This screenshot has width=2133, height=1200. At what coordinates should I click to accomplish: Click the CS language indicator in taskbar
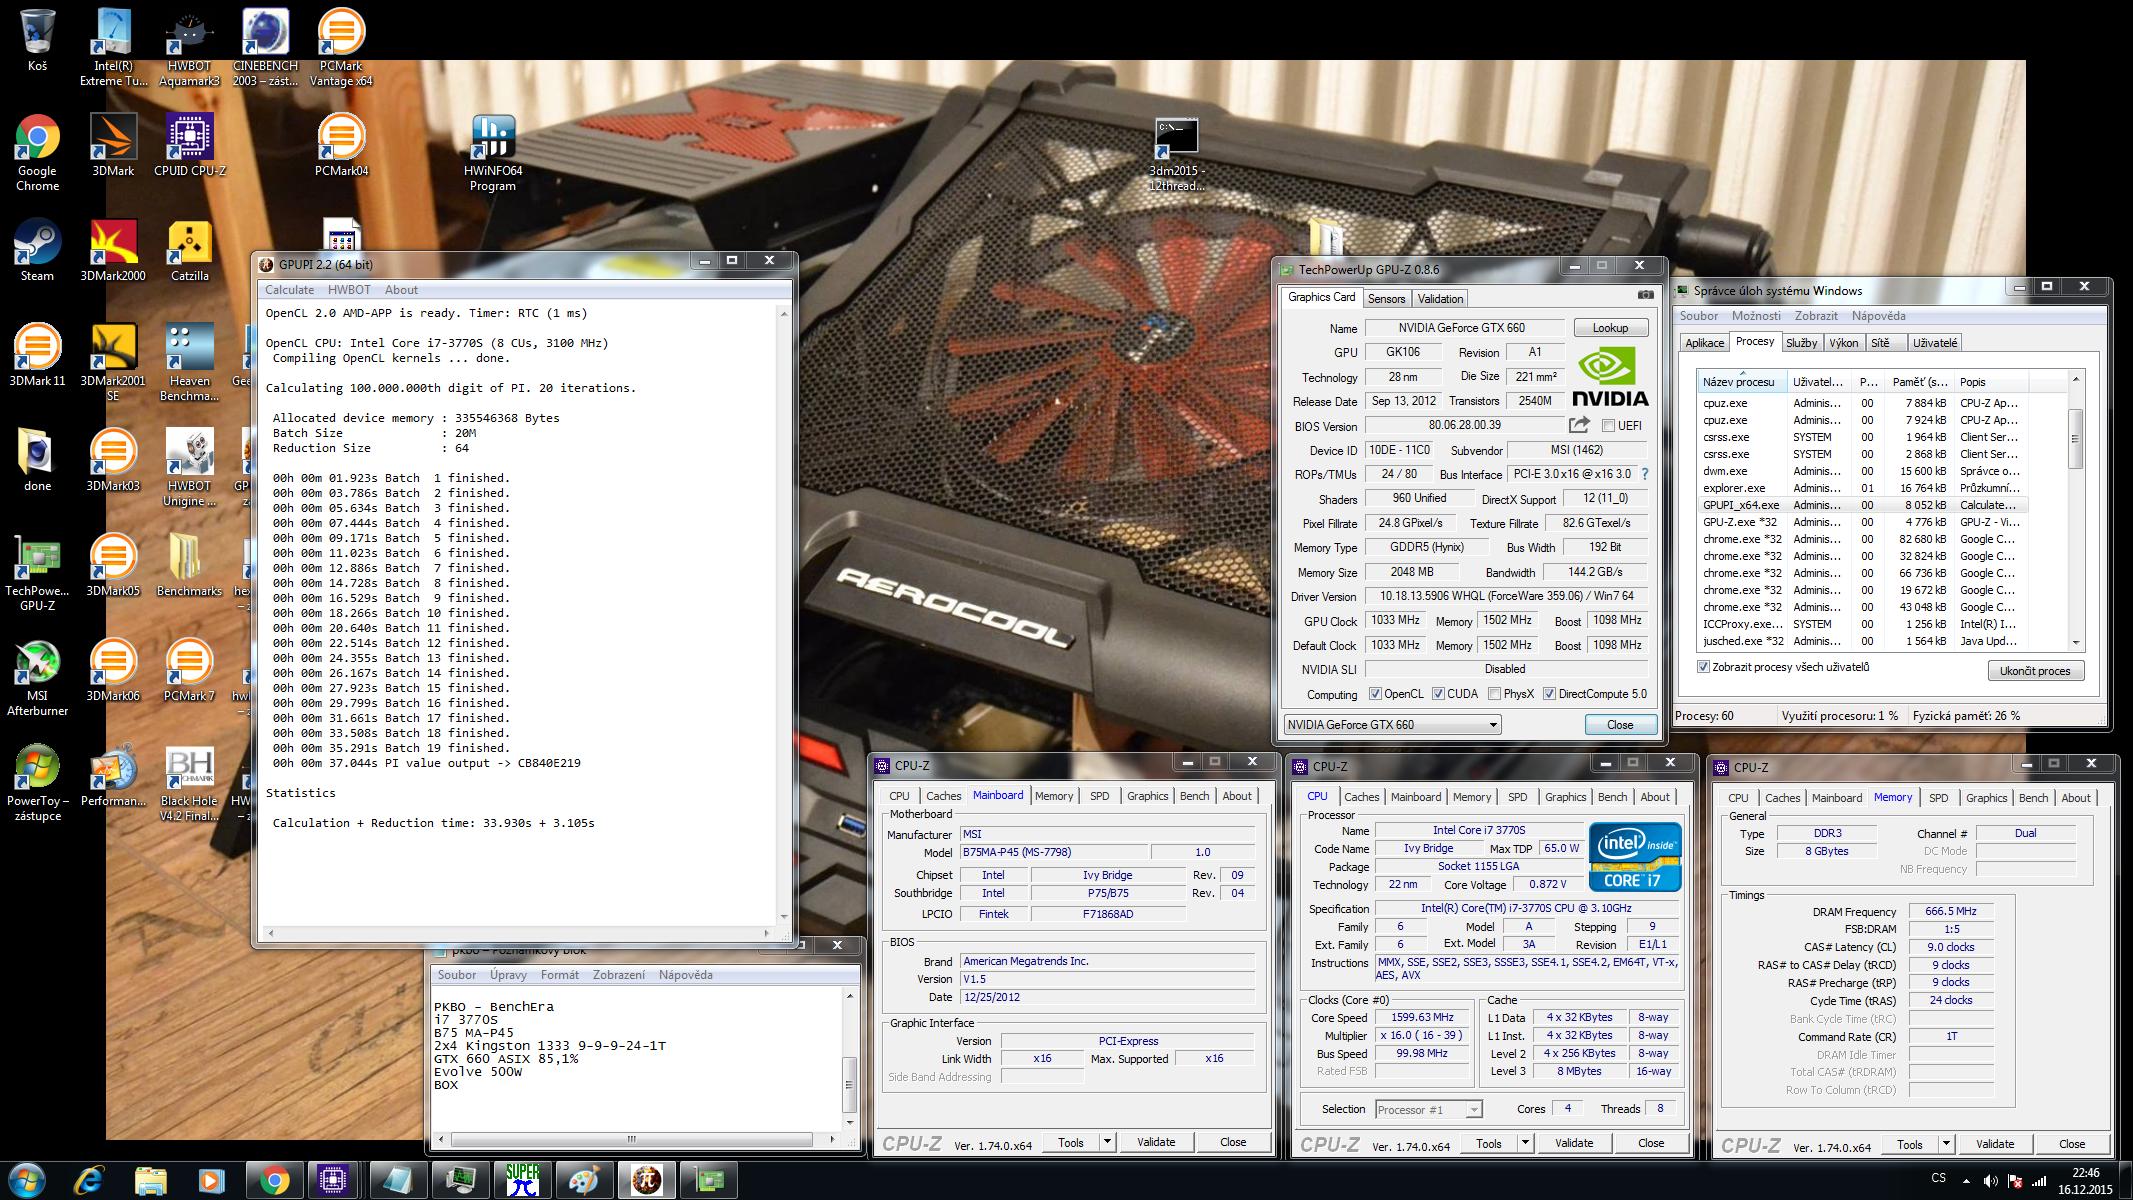pos(1938,1178)
